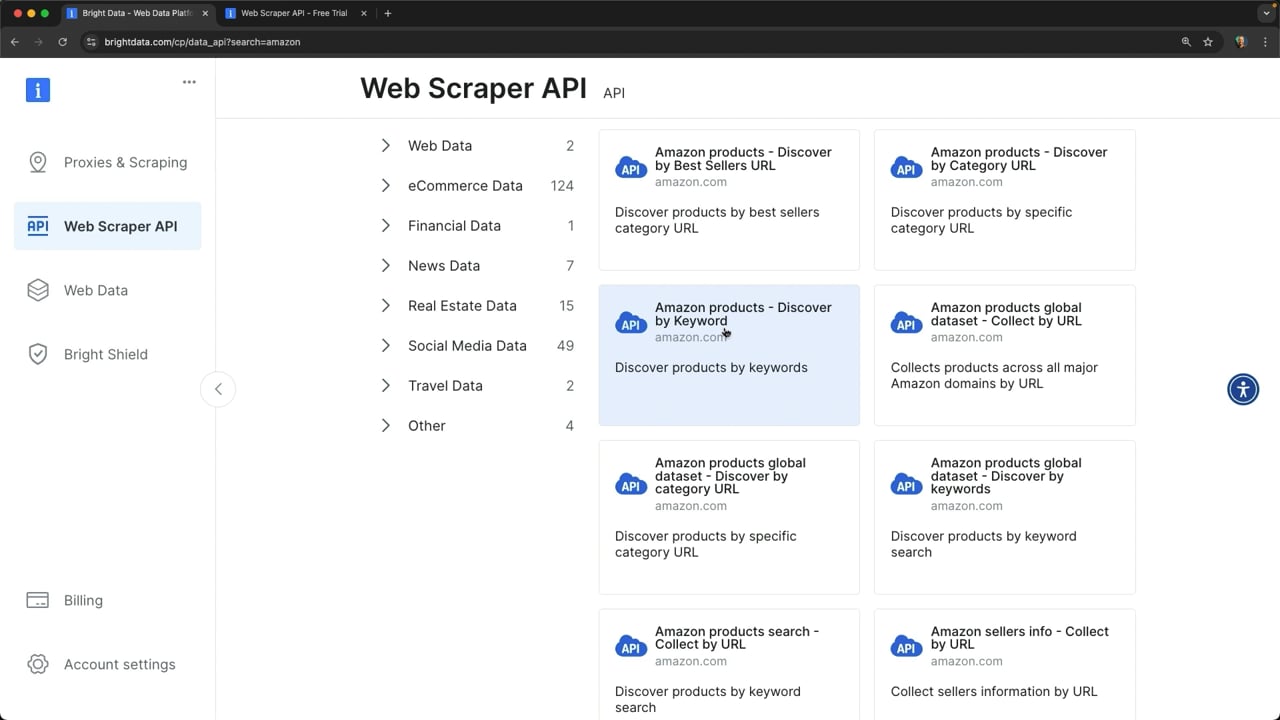
Task: Click the Web Scraper API sidebar icon
Action: coord(38,226)
